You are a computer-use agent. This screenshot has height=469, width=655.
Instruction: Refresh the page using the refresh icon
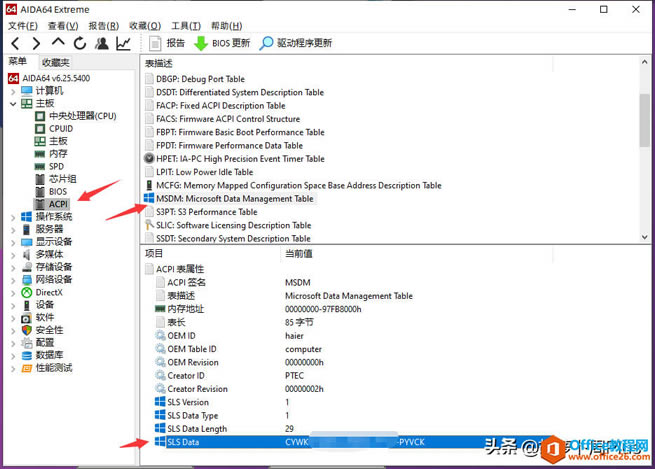tap(80, 43)
